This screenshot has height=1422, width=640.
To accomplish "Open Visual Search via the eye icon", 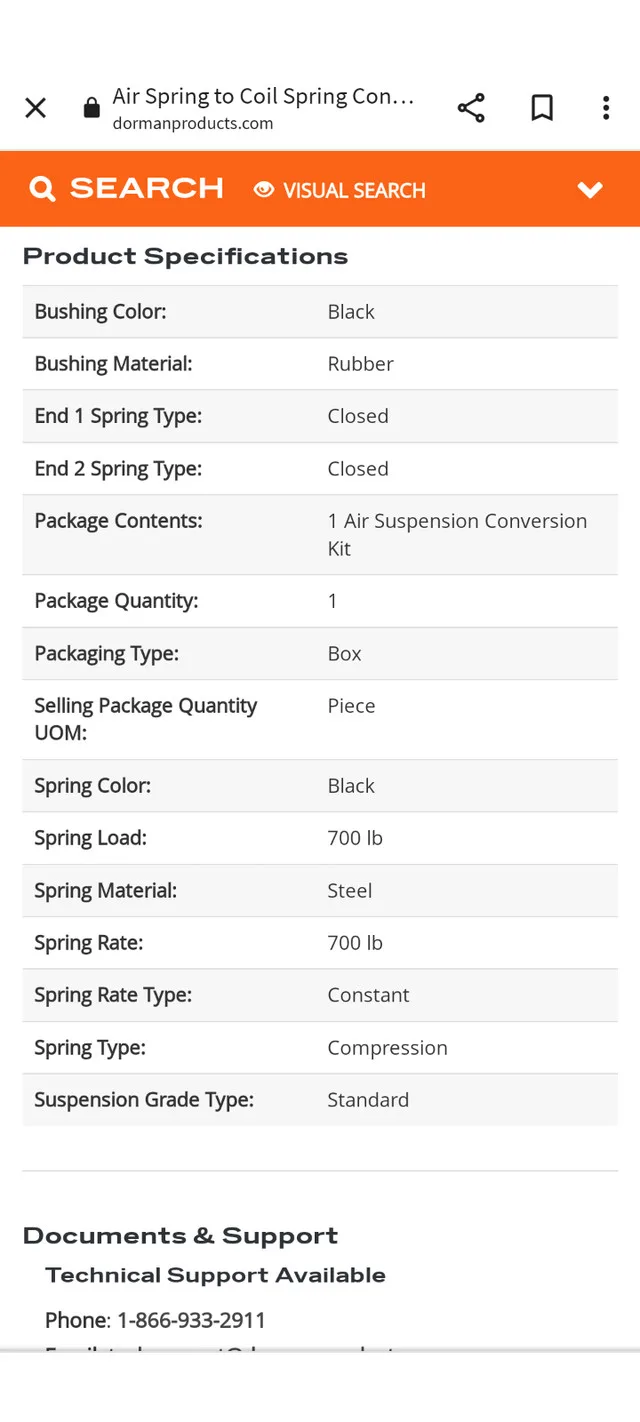I will click(x=263, y=190).
